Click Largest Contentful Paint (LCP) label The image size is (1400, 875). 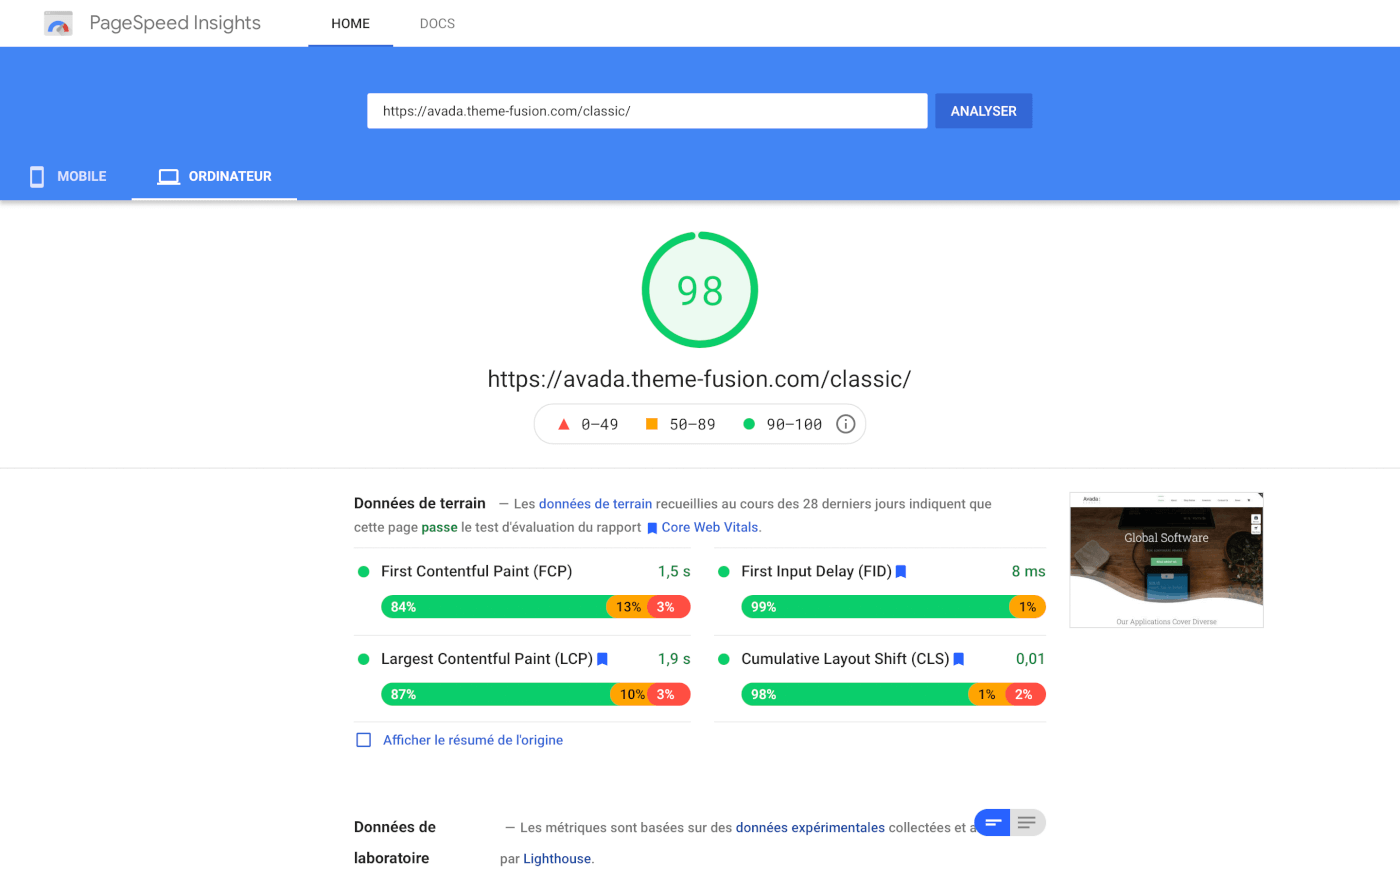coord(487,659)
